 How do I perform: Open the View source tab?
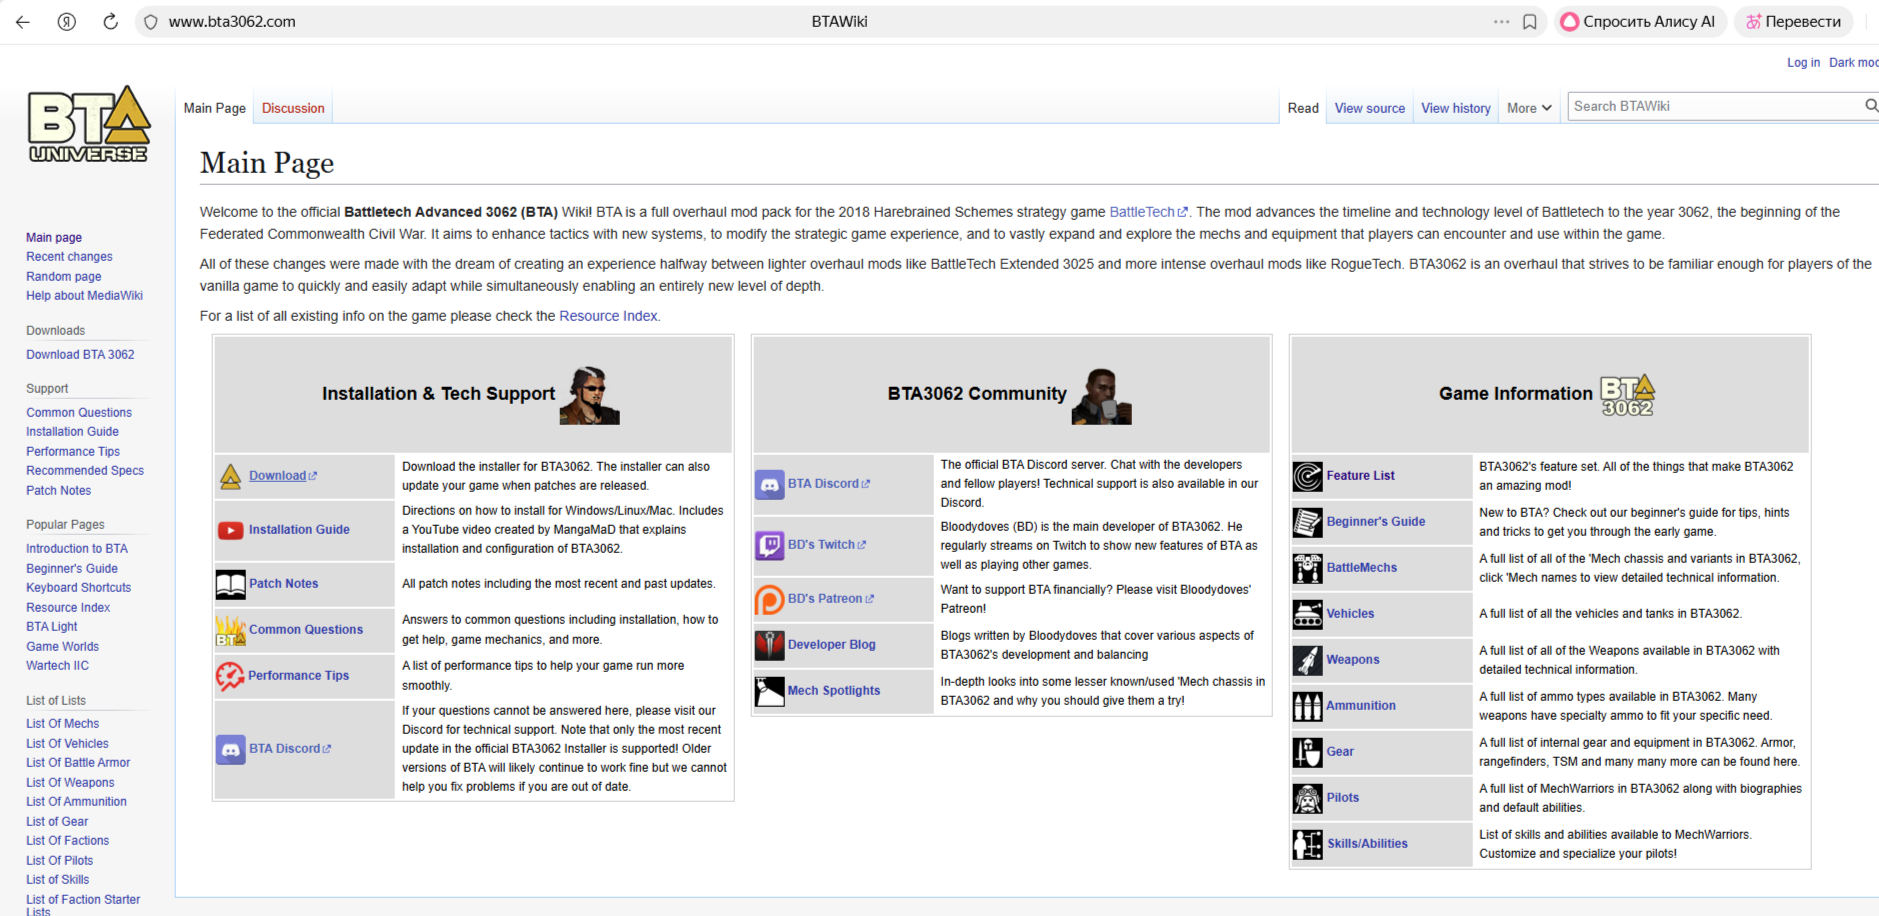[1370, 108]
